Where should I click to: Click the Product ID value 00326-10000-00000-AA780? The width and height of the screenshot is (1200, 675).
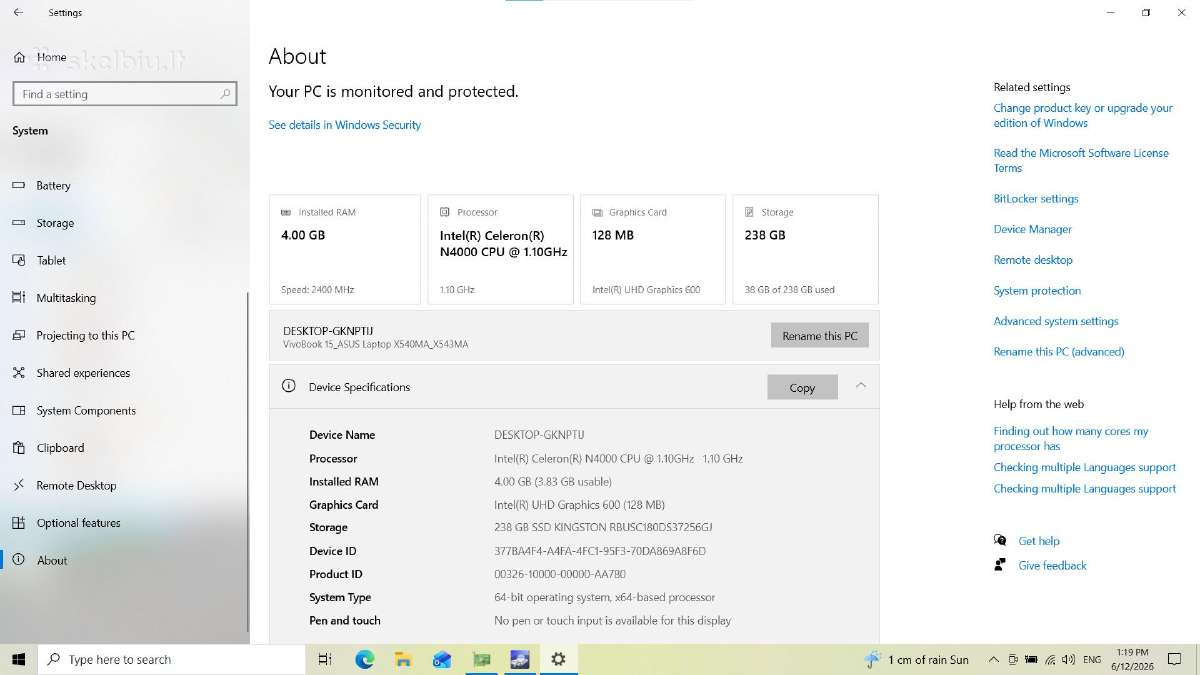click(x=560, y=574)
